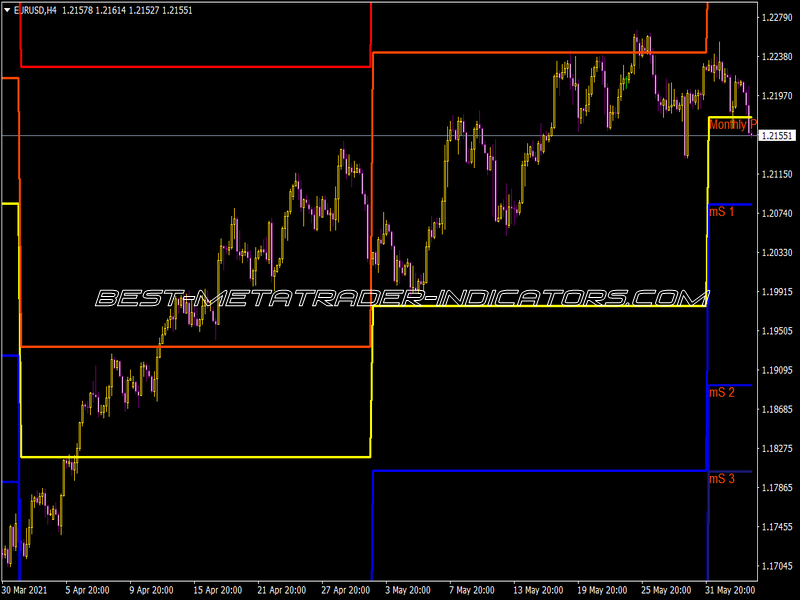
Task: Click the 1.19915 price scale value
Action: click(x=777, y=292)
